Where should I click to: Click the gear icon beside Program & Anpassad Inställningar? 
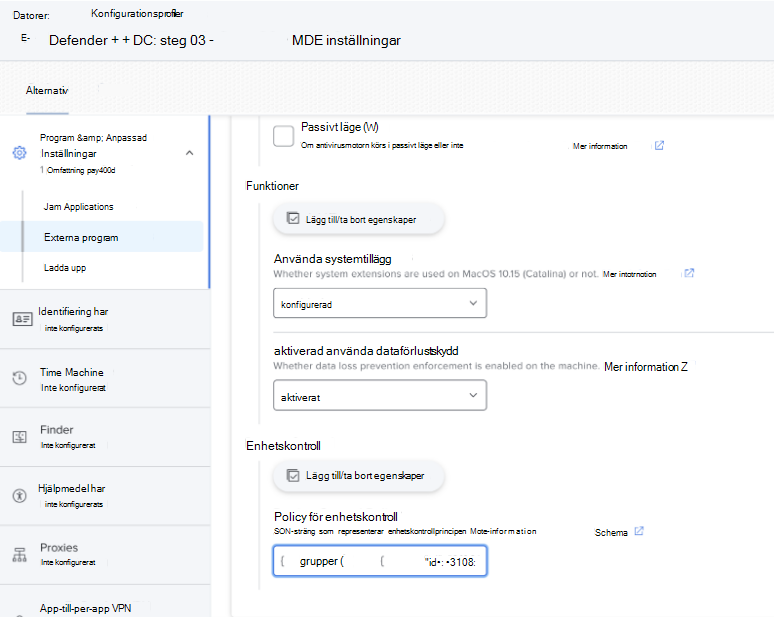point(19,153)
